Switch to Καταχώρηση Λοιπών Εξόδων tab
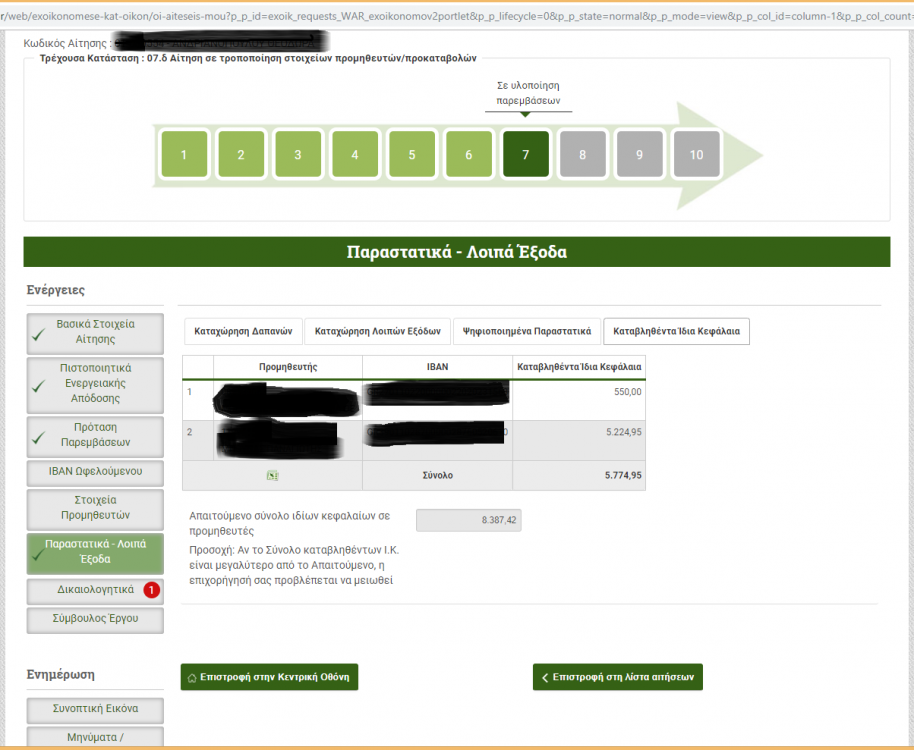 (377, 331)
